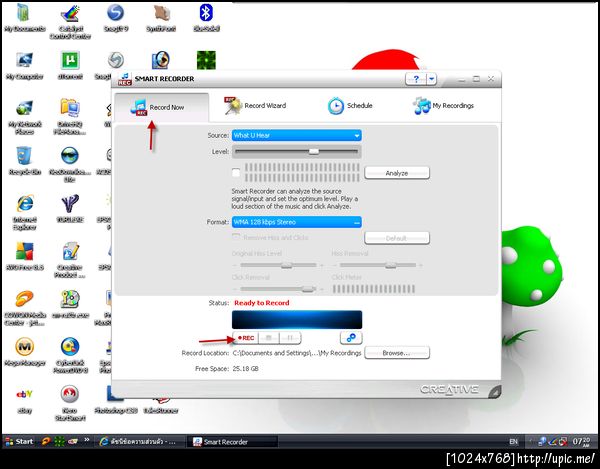
Task: Select the AVG Free 8.5 desktop icon
Action: tap(24, 256)
